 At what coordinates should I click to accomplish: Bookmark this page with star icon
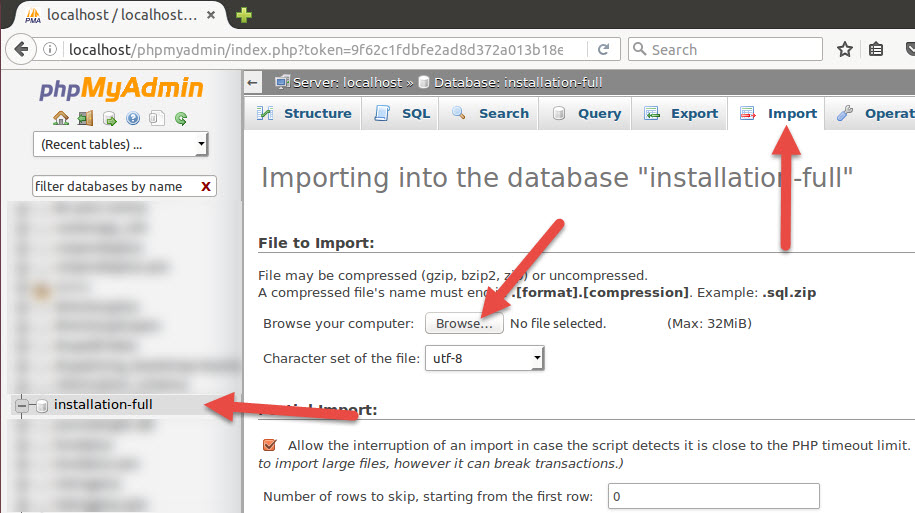pos(844,50)
